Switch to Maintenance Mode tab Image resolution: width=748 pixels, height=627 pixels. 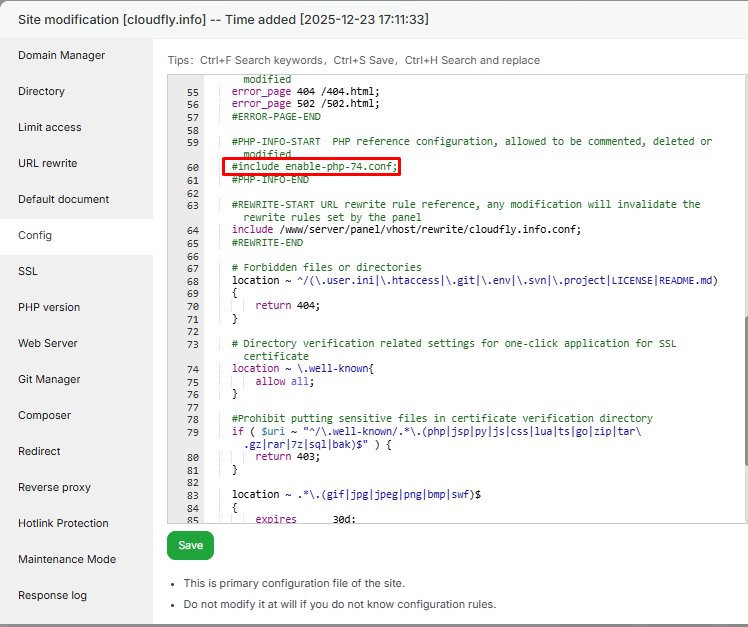[66, 559]
